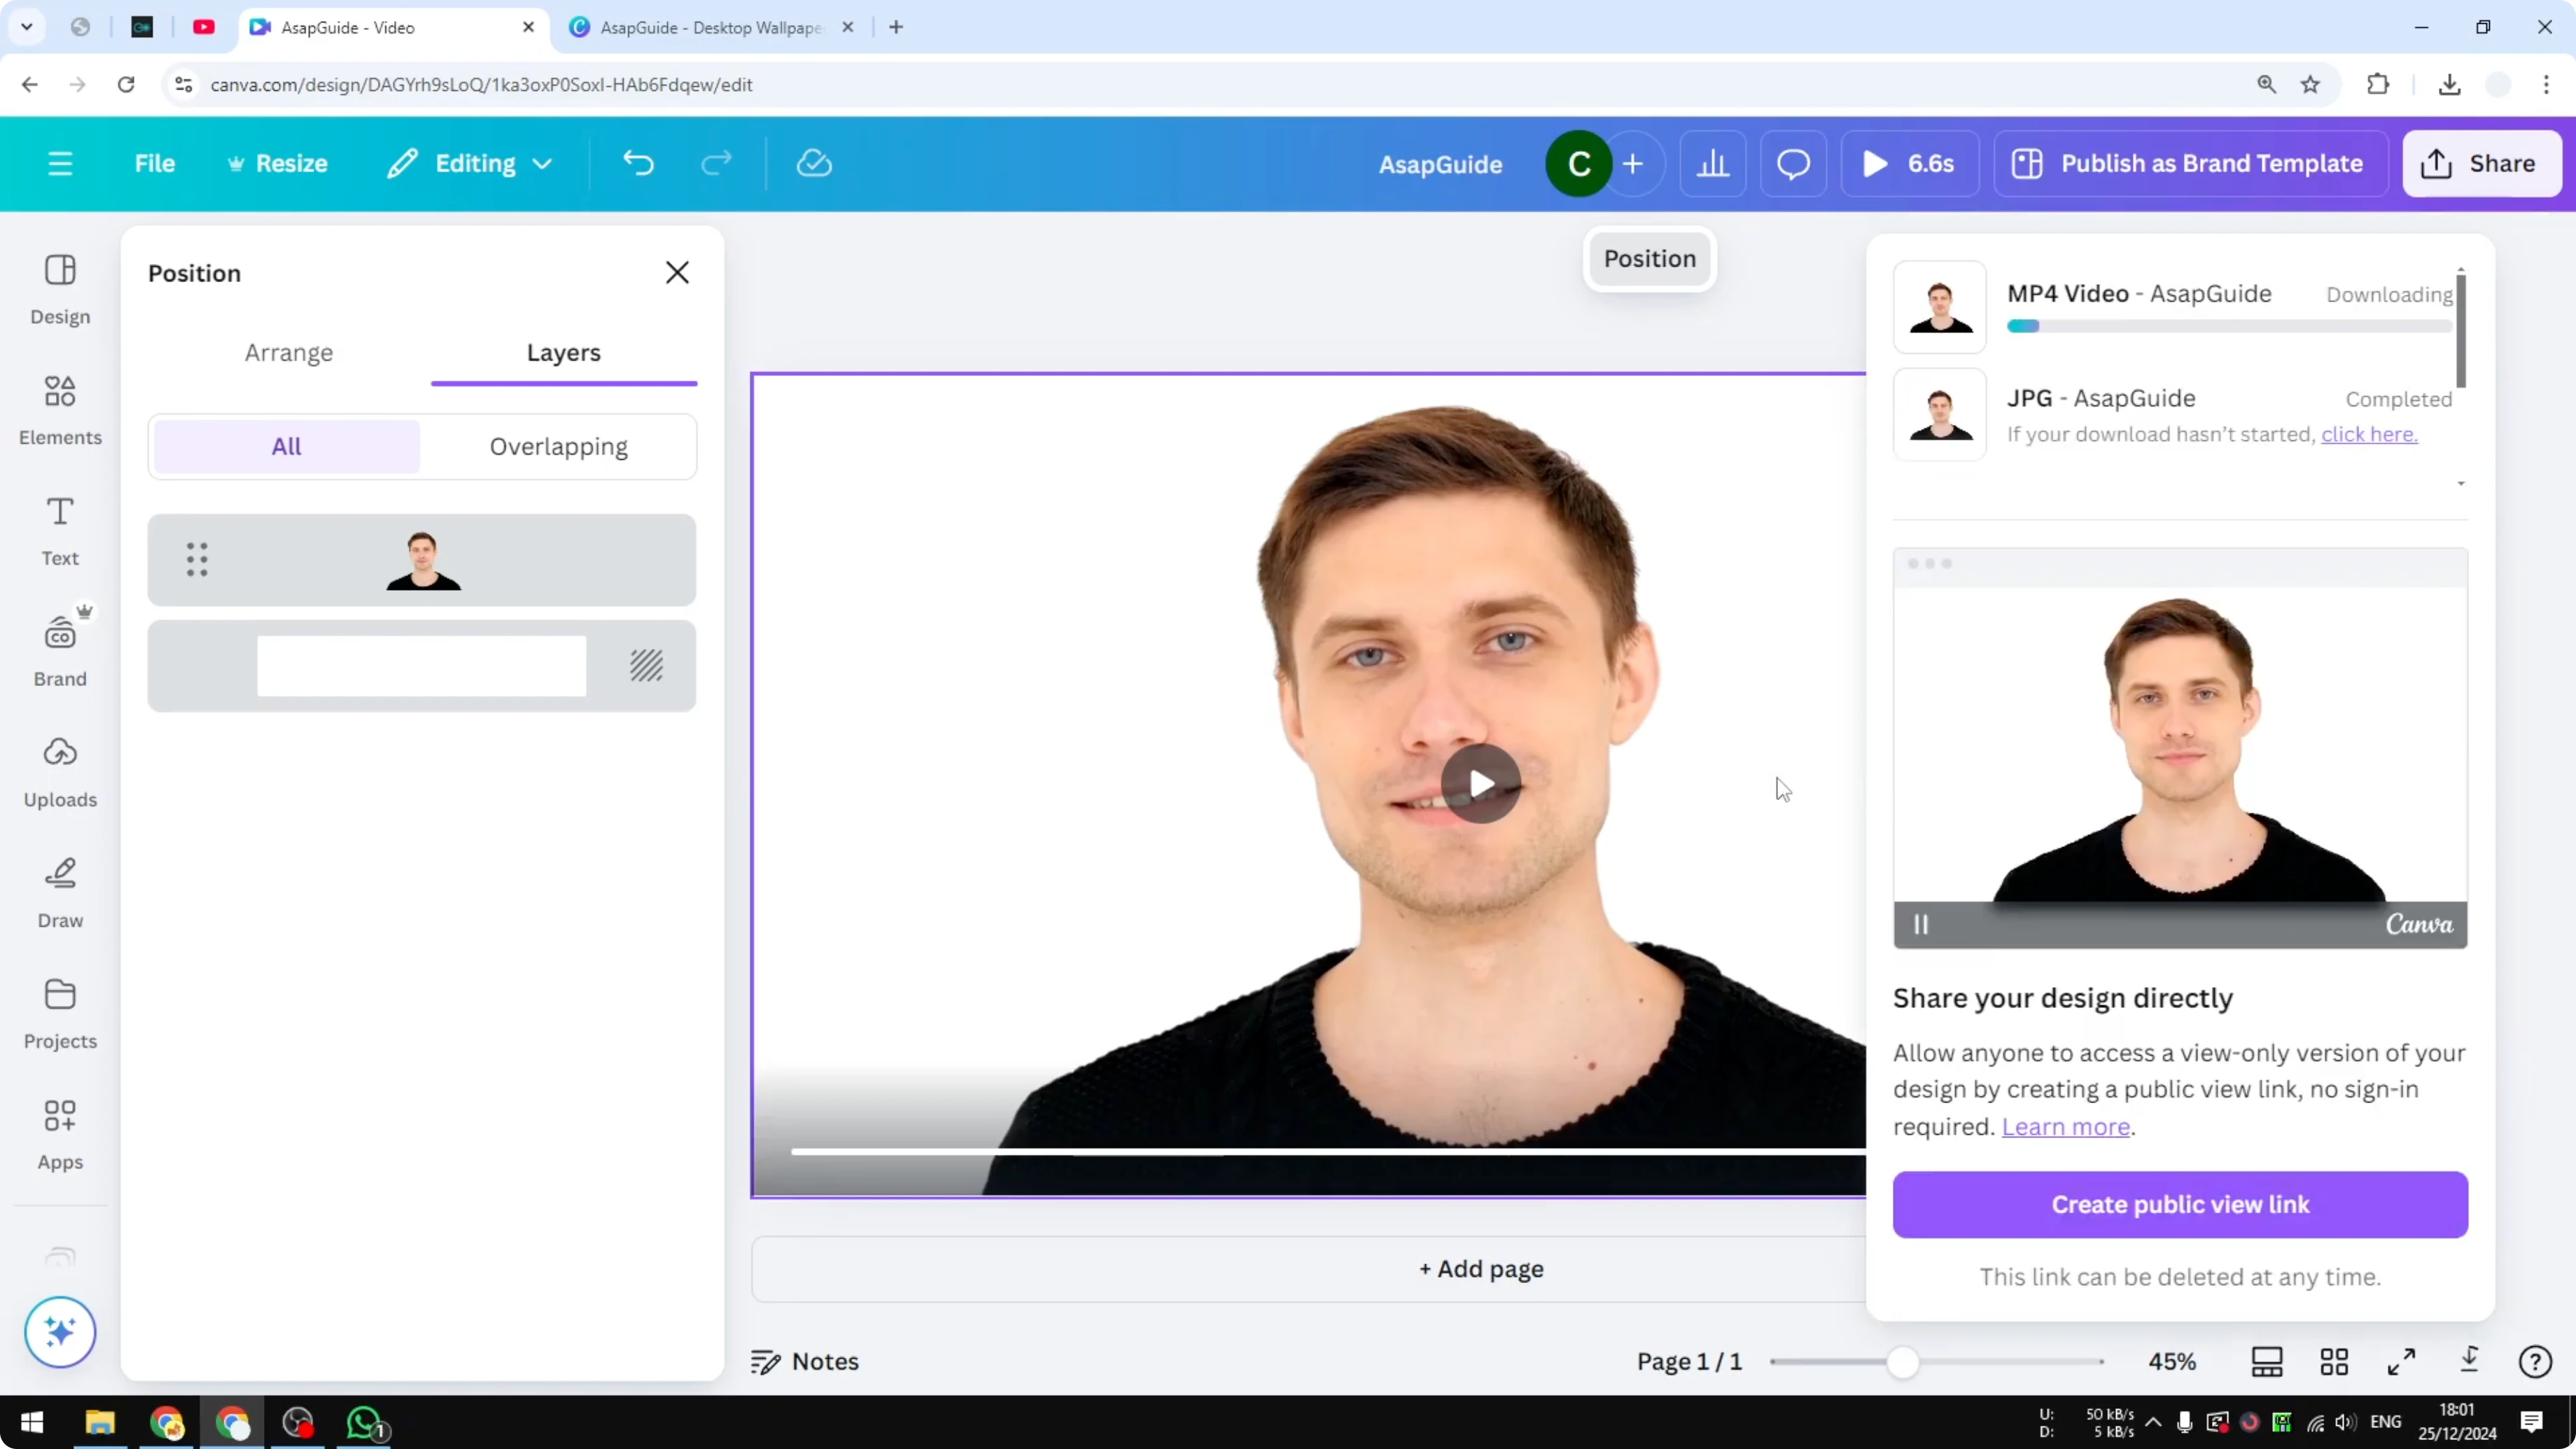Open the hamburger menu
Viewport: 2576px width, 1449px height.
(59, 163)
